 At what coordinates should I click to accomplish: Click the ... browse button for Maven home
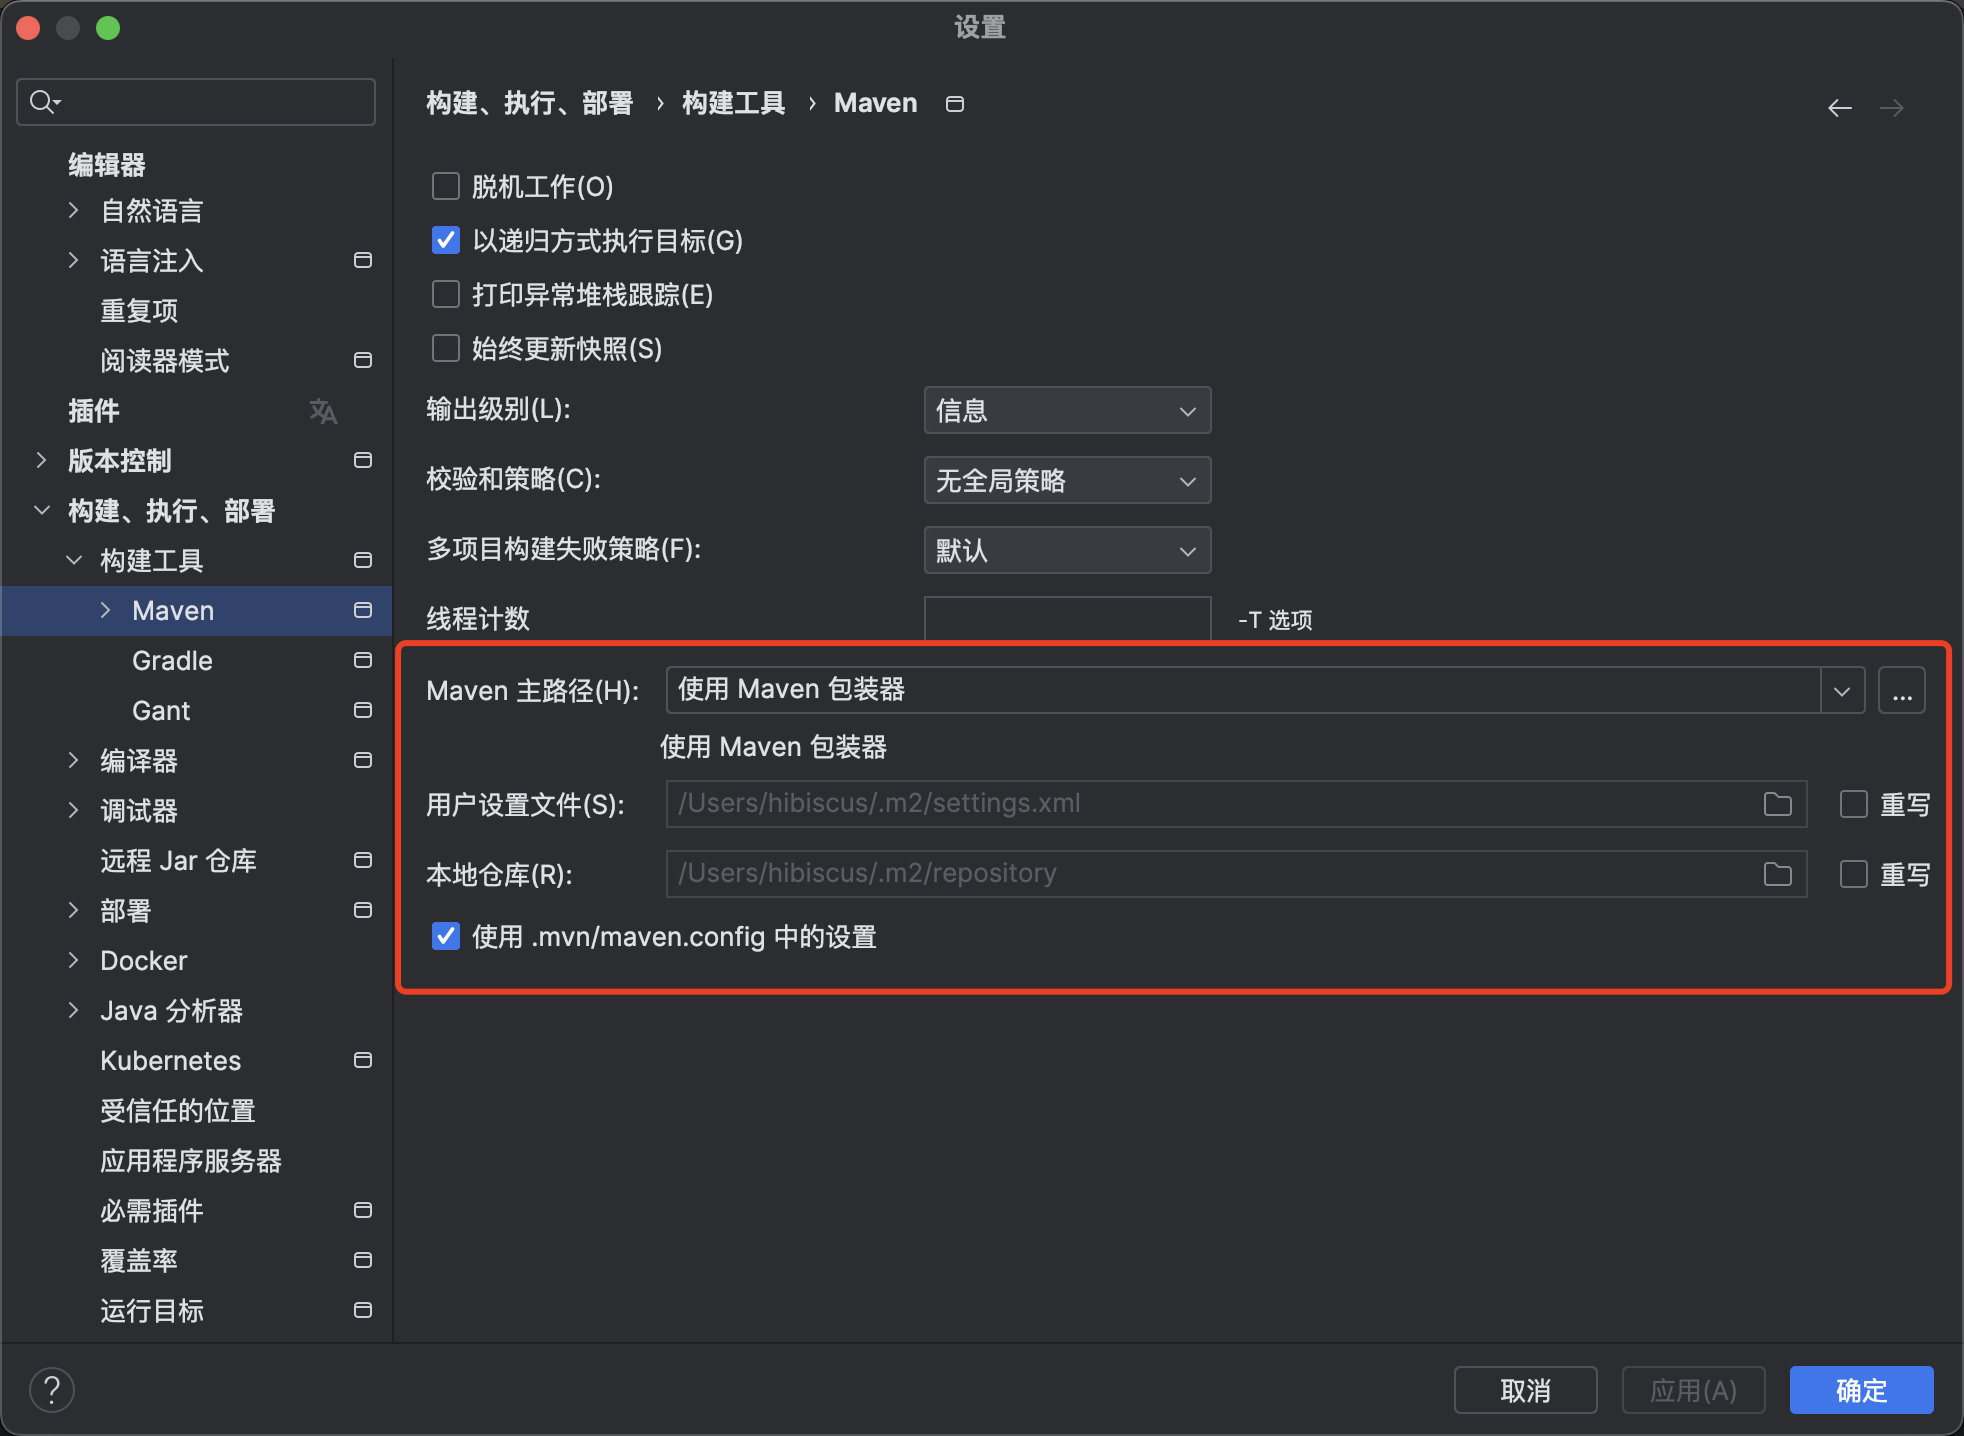1901,691
